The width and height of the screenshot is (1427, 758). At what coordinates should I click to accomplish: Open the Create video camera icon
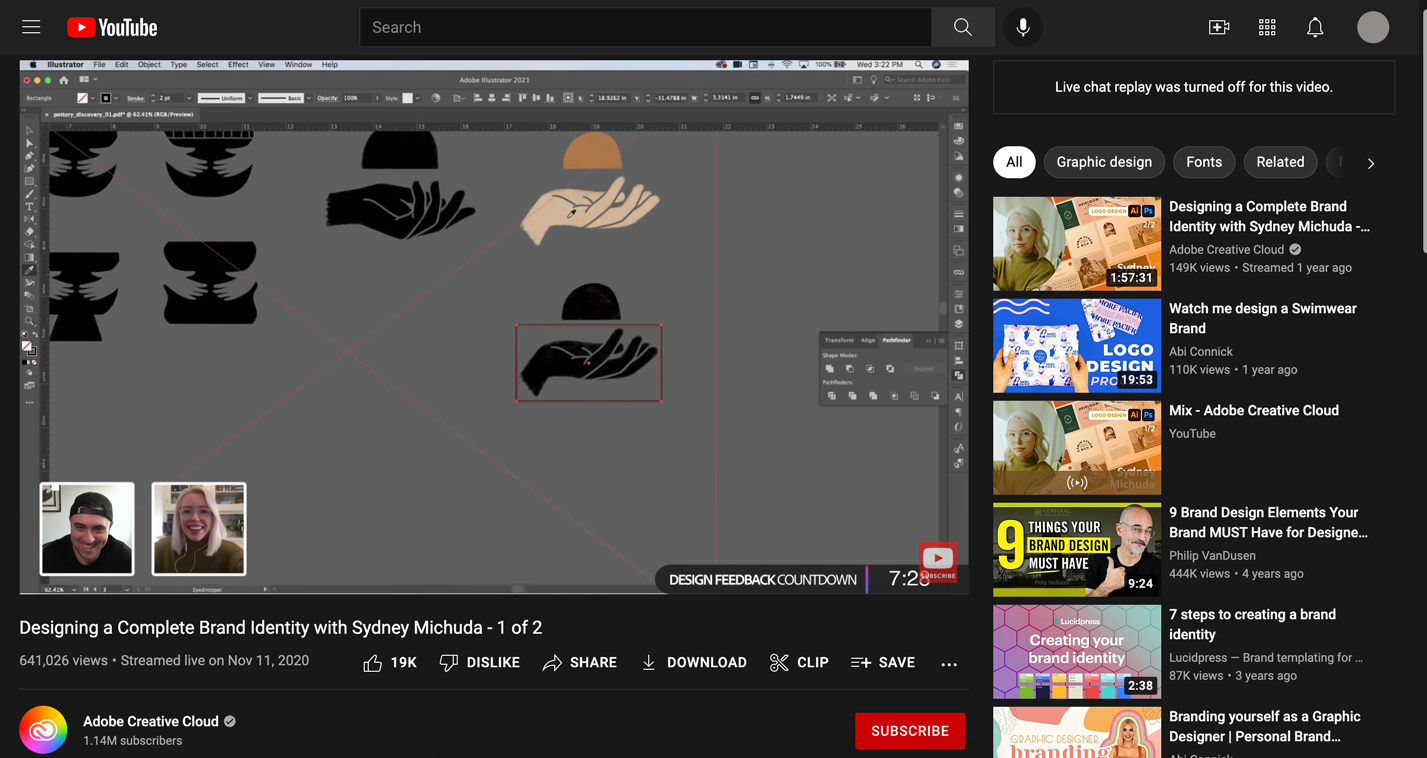[1219, 27]
